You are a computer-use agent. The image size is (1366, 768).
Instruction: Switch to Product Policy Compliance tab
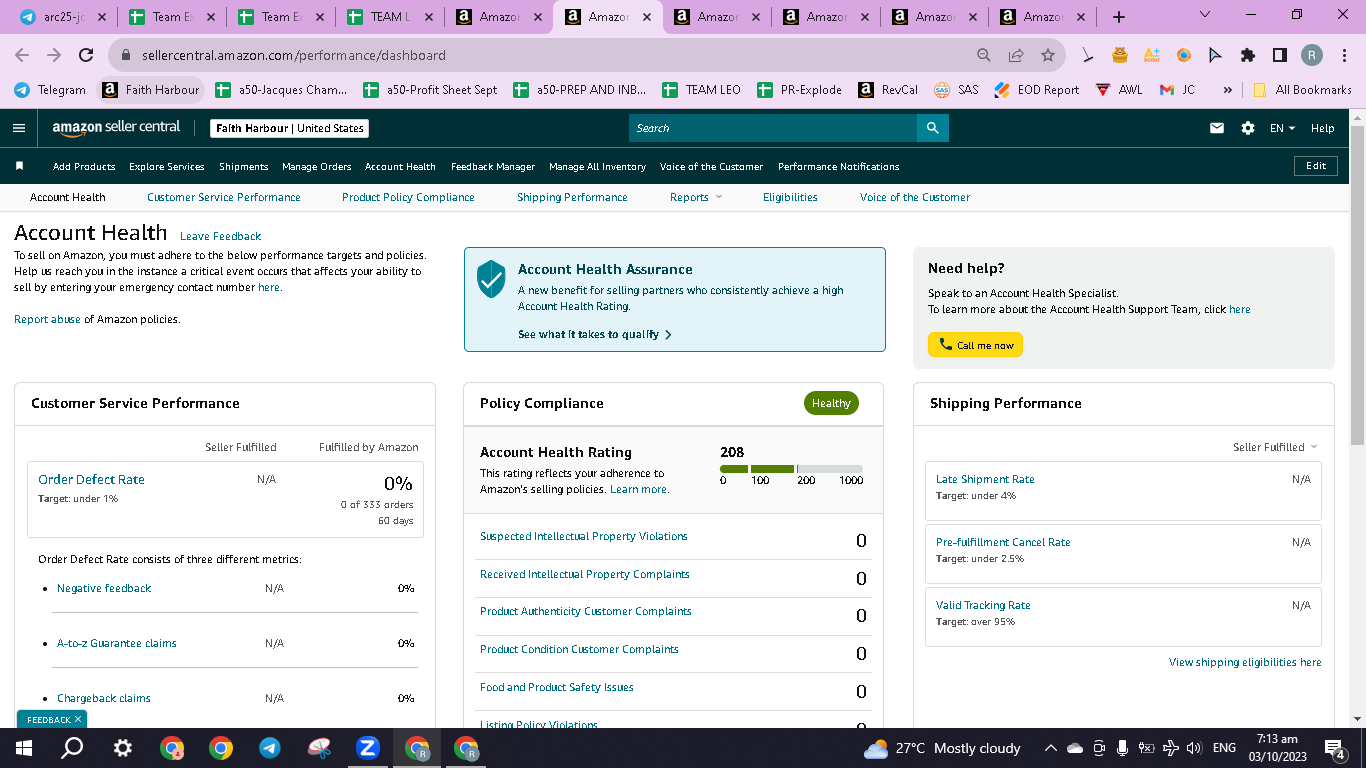[x=408, y=197]
